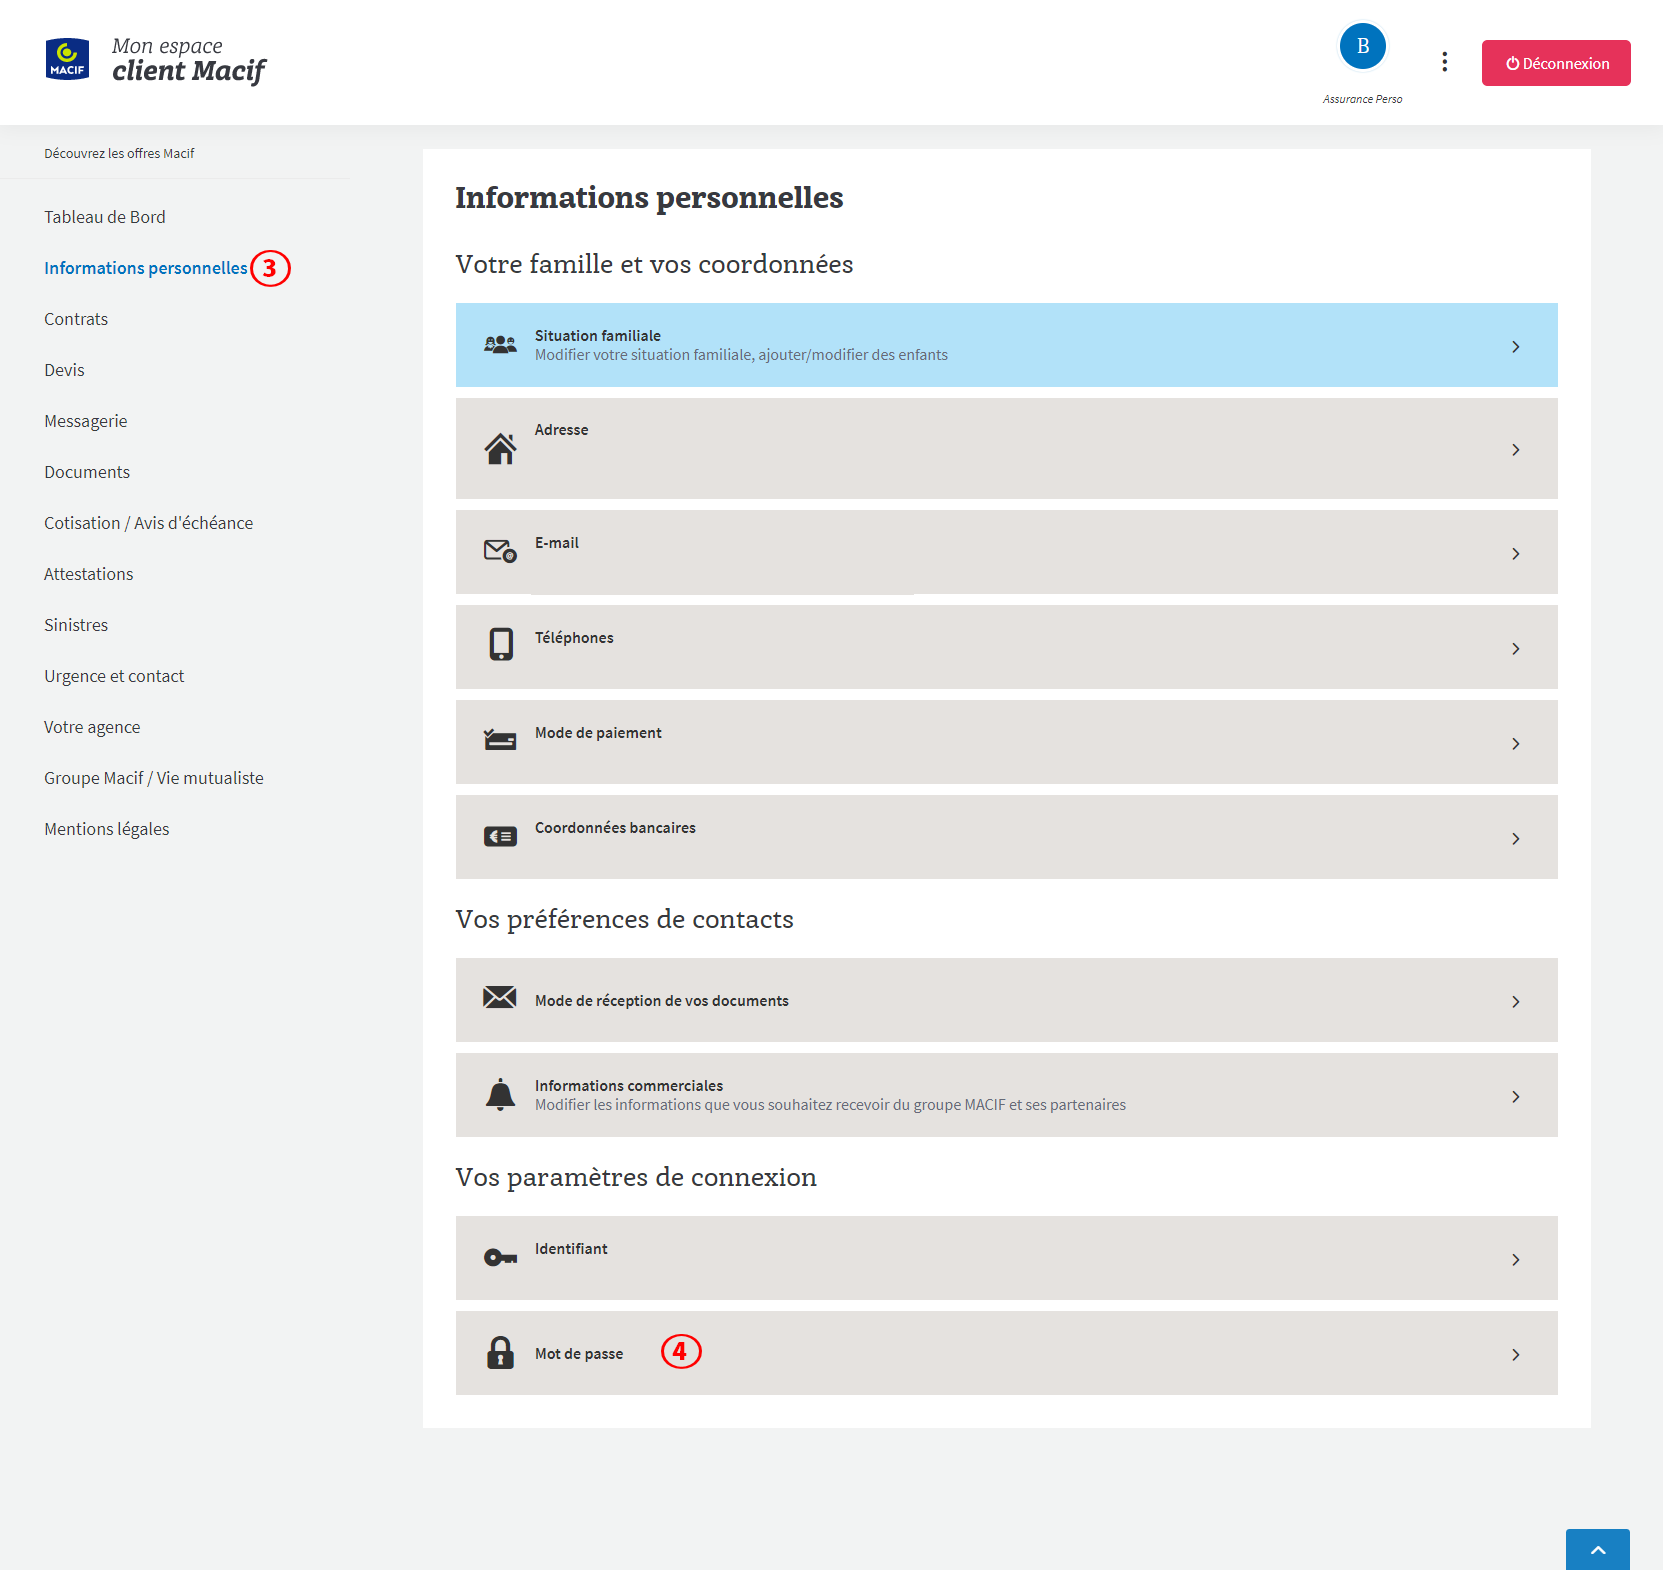Image resolution: width=1663 pixels, height=1570 pixels.
Task: Expand Mode de réception de vos documents chevron
Action: coord(1515,1002)
